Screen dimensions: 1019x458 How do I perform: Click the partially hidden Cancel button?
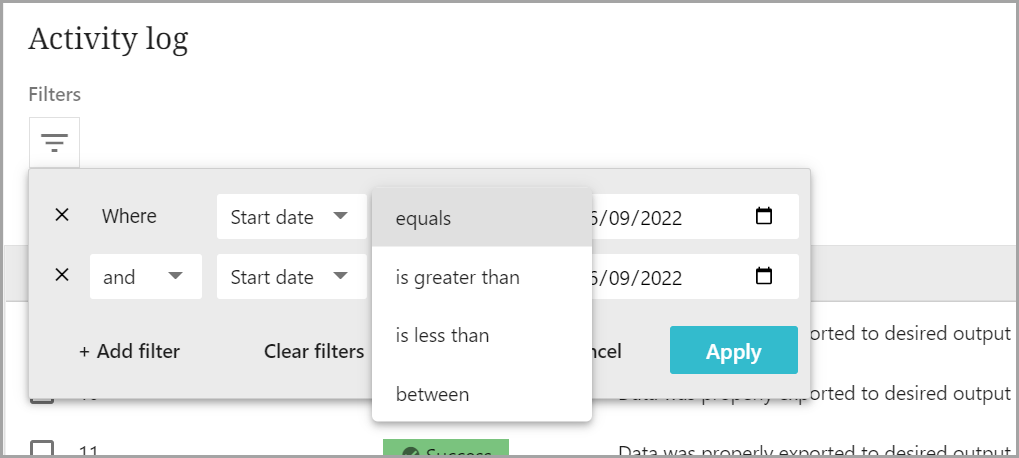tap(608, 351)
